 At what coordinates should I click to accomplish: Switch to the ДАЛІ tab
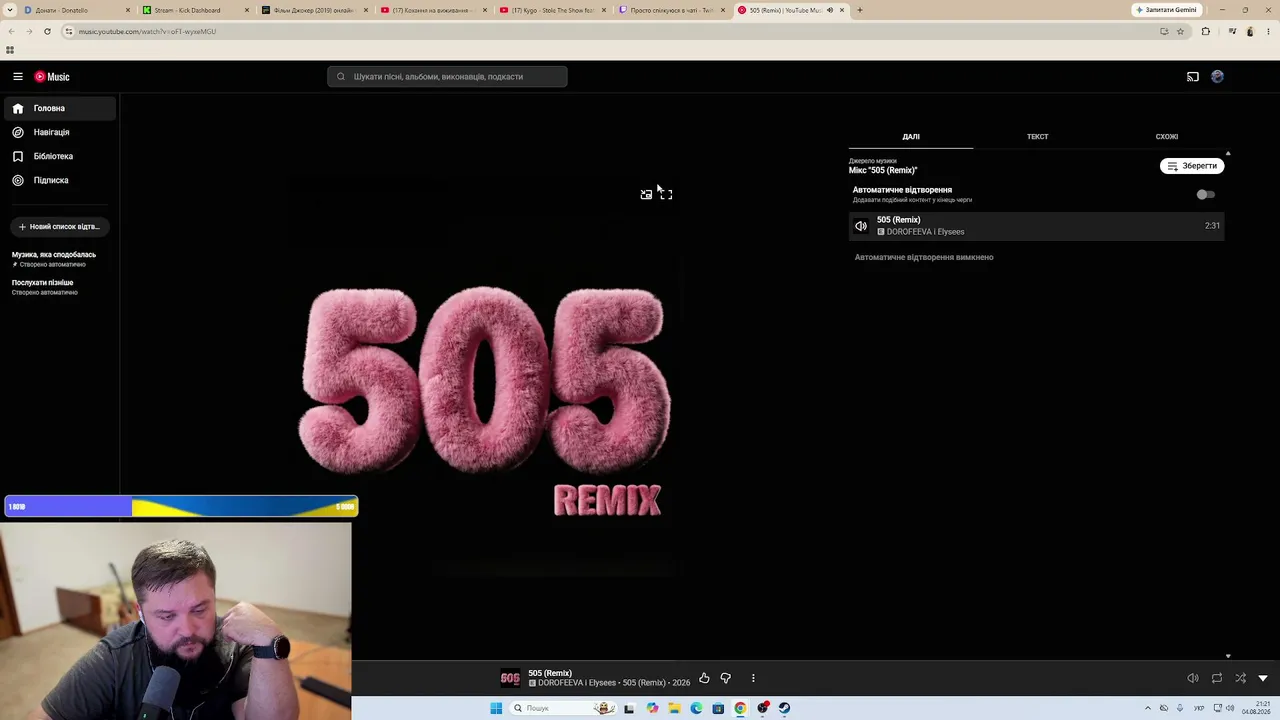tap(911, 137)
